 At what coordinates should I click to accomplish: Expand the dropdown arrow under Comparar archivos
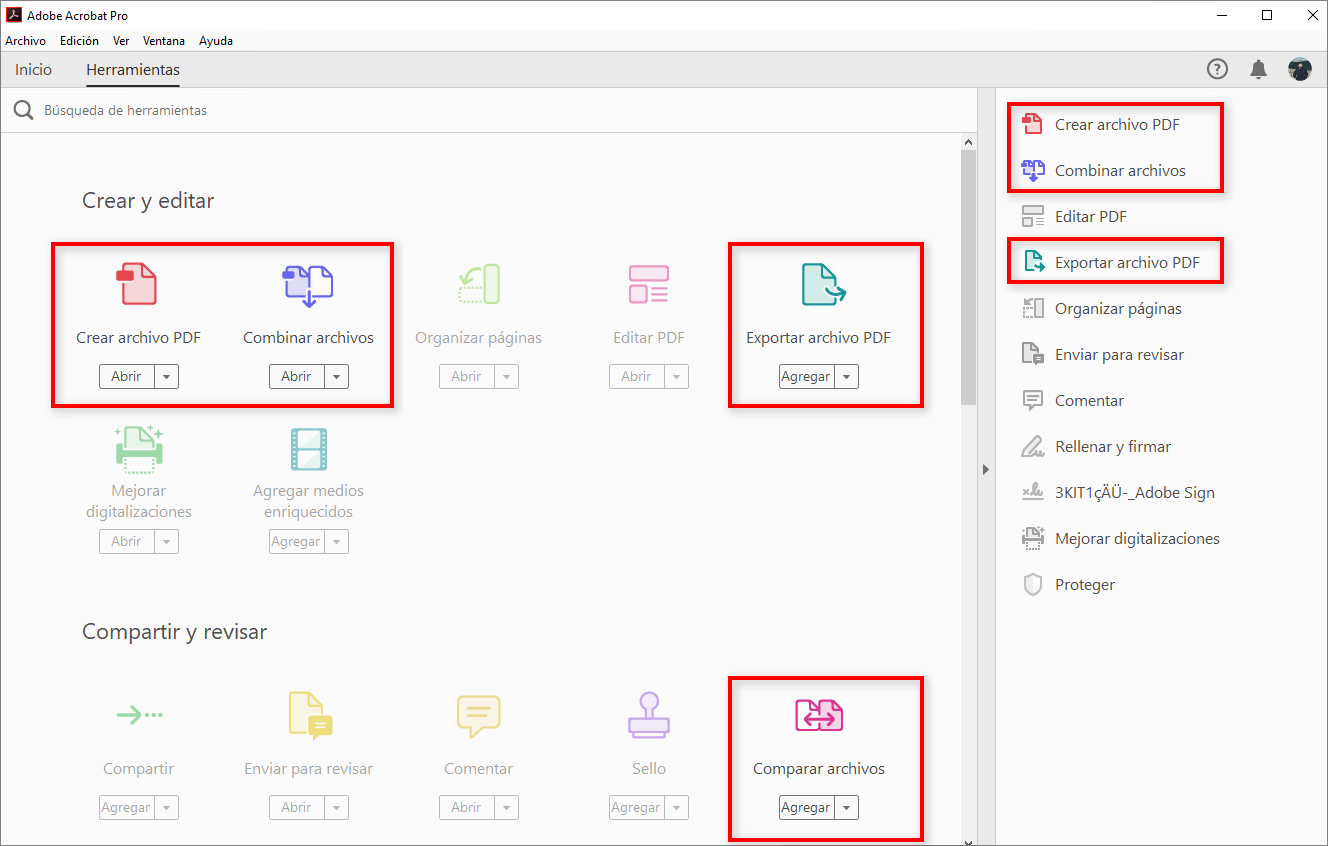click(846, 808)
